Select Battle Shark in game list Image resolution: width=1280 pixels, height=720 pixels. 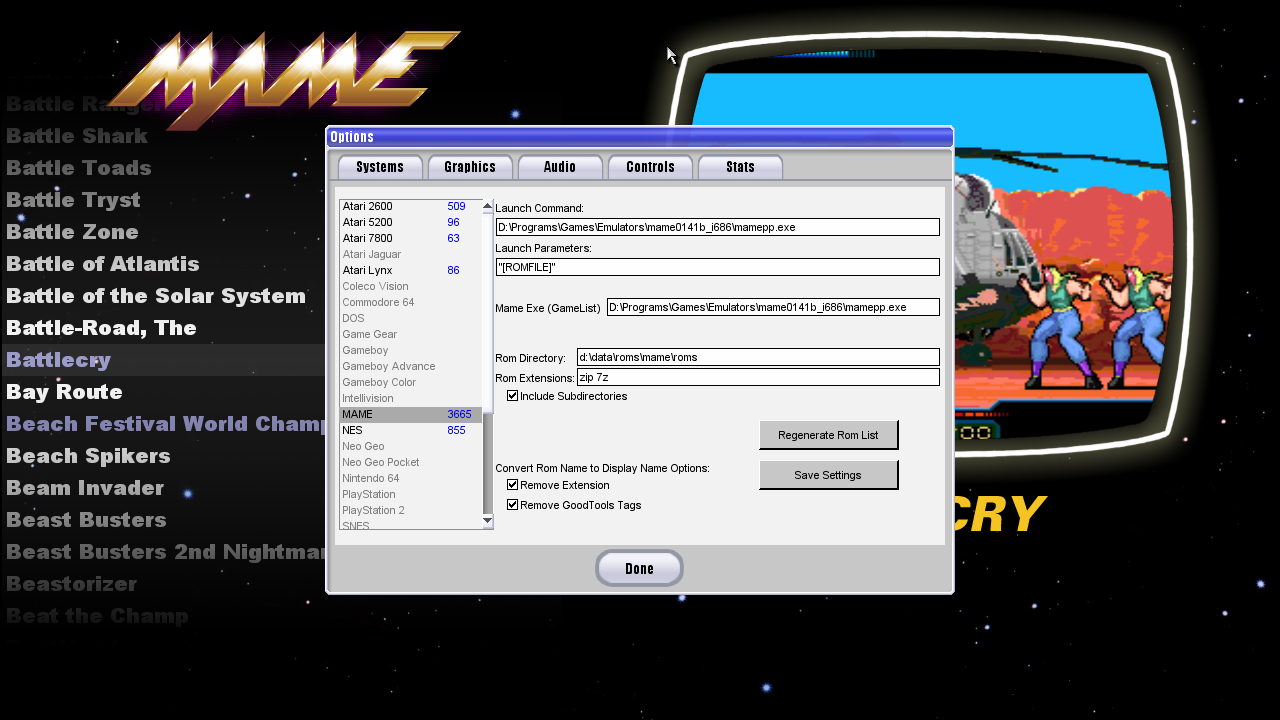77,136
